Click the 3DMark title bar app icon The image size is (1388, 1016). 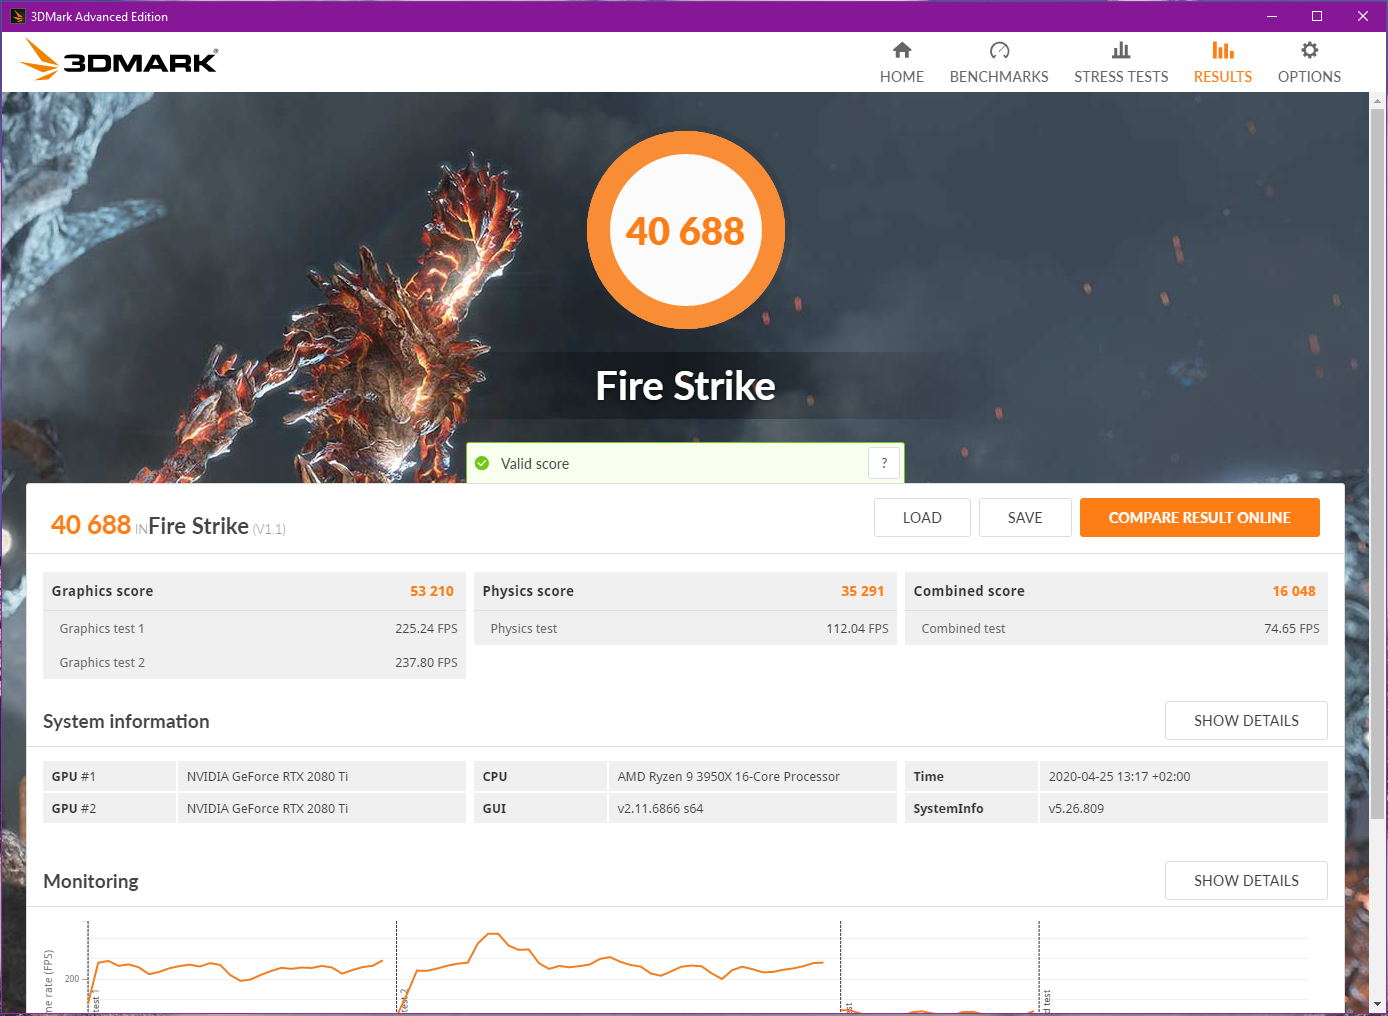click(17, 16)
